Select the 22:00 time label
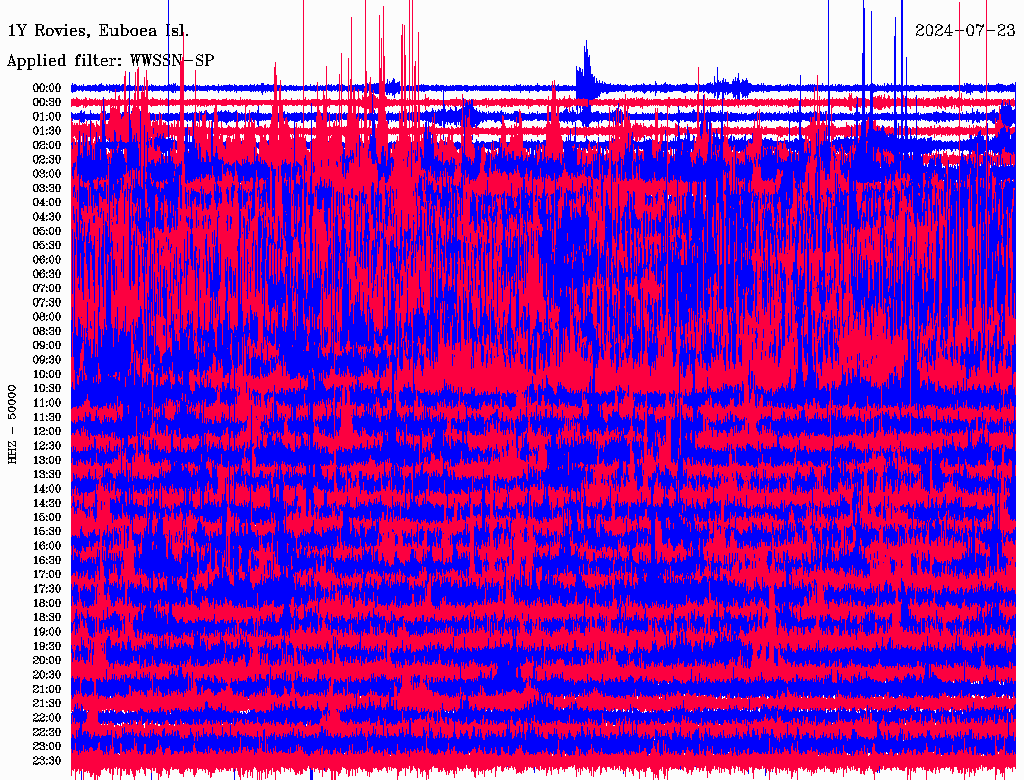This screenshot has height=780, width=1024. tap(48, 718)
